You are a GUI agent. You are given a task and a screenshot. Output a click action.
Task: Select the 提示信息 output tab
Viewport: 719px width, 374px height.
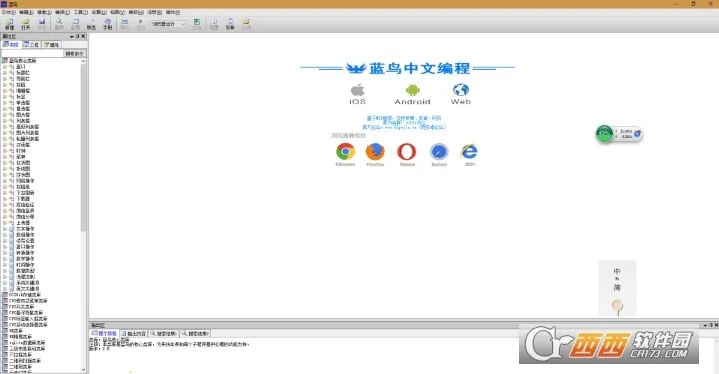[x=104, y=333]
